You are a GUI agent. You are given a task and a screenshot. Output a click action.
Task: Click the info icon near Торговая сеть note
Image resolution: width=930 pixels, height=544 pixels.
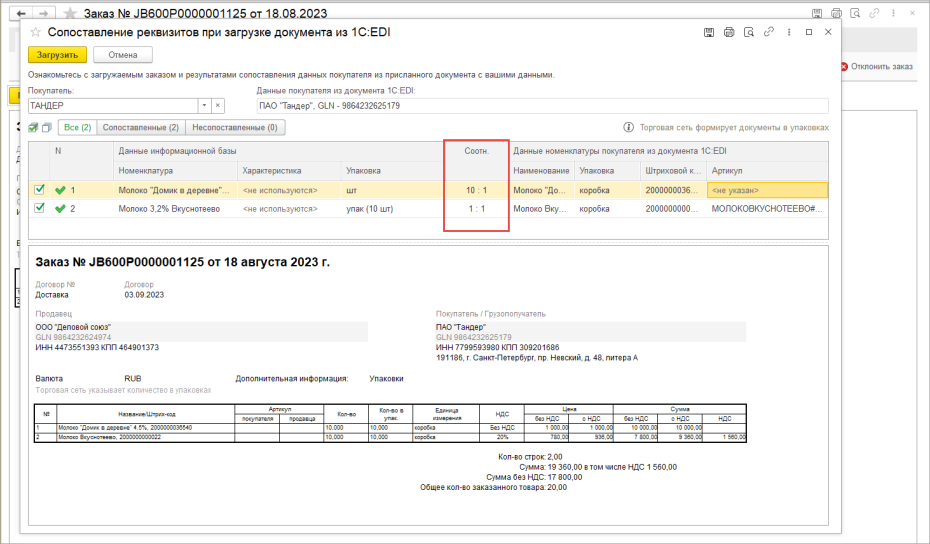pyautogui.click(x=629, y=128)
